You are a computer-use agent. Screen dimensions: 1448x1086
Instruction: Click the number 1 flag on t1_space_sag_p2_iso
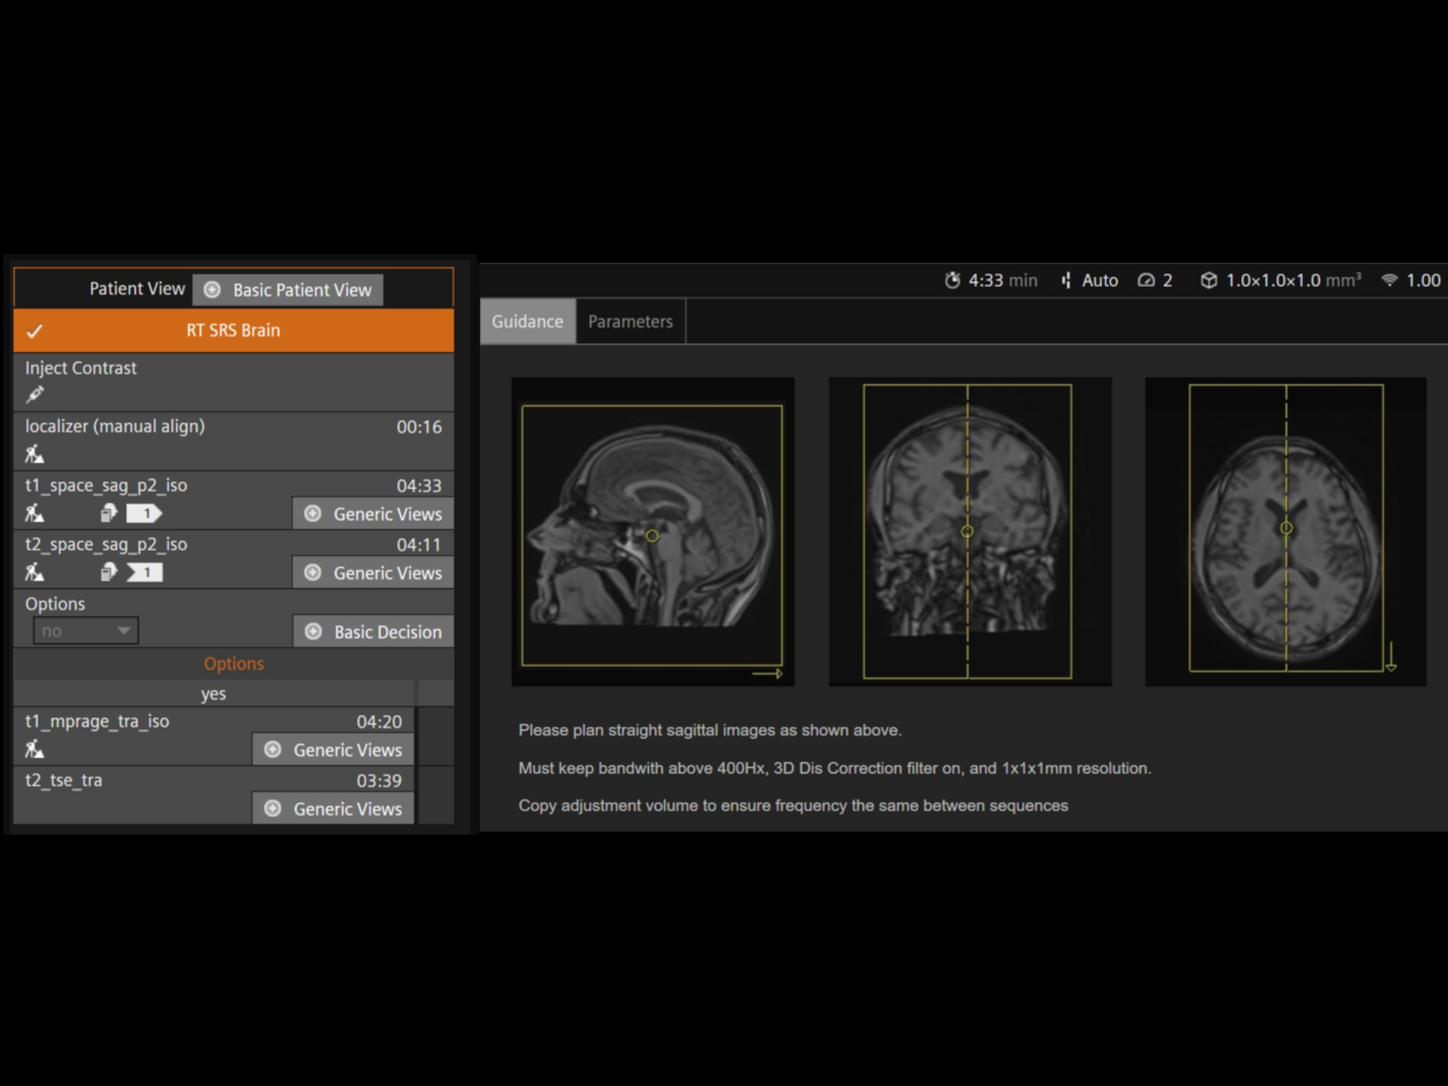click(145, 513)
